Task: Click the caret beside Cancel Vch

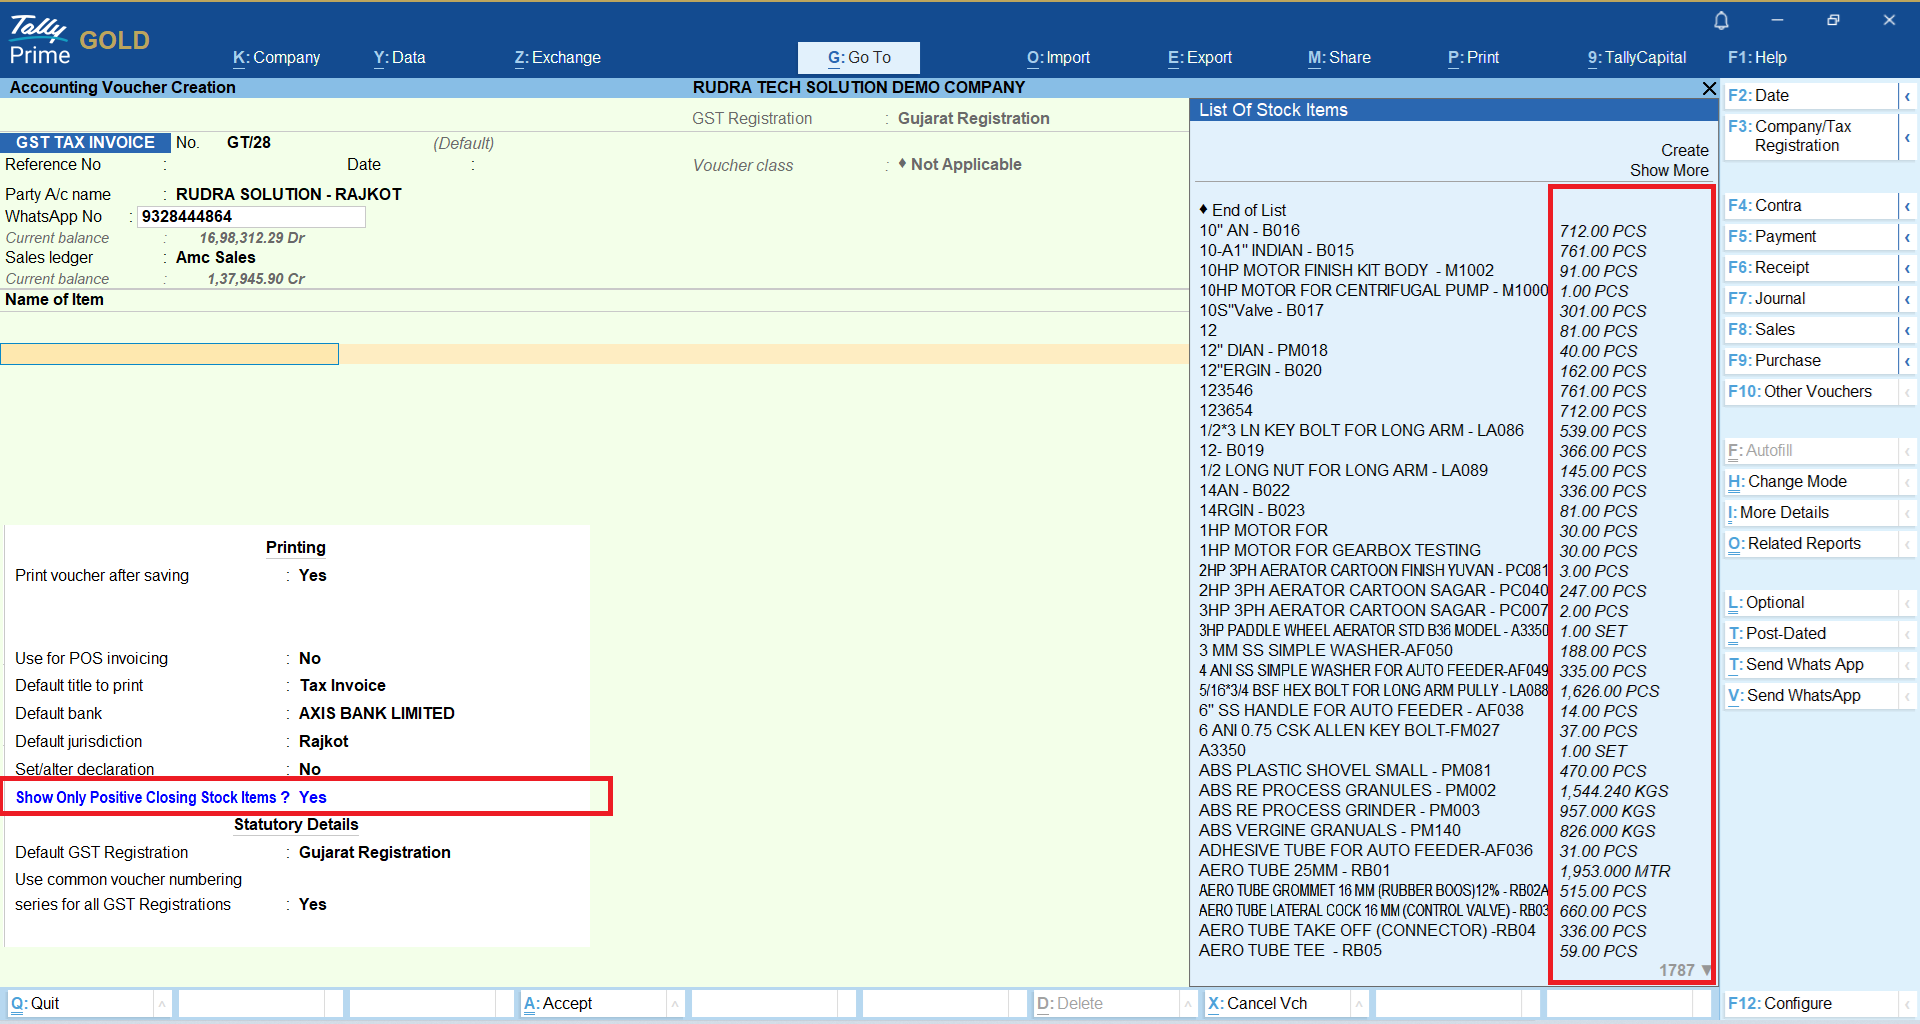Action: tap(1359, 1004)
